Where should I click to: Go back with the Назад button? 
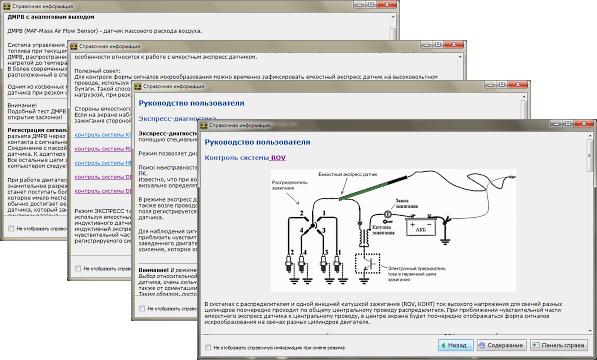(x=455, y=345)
